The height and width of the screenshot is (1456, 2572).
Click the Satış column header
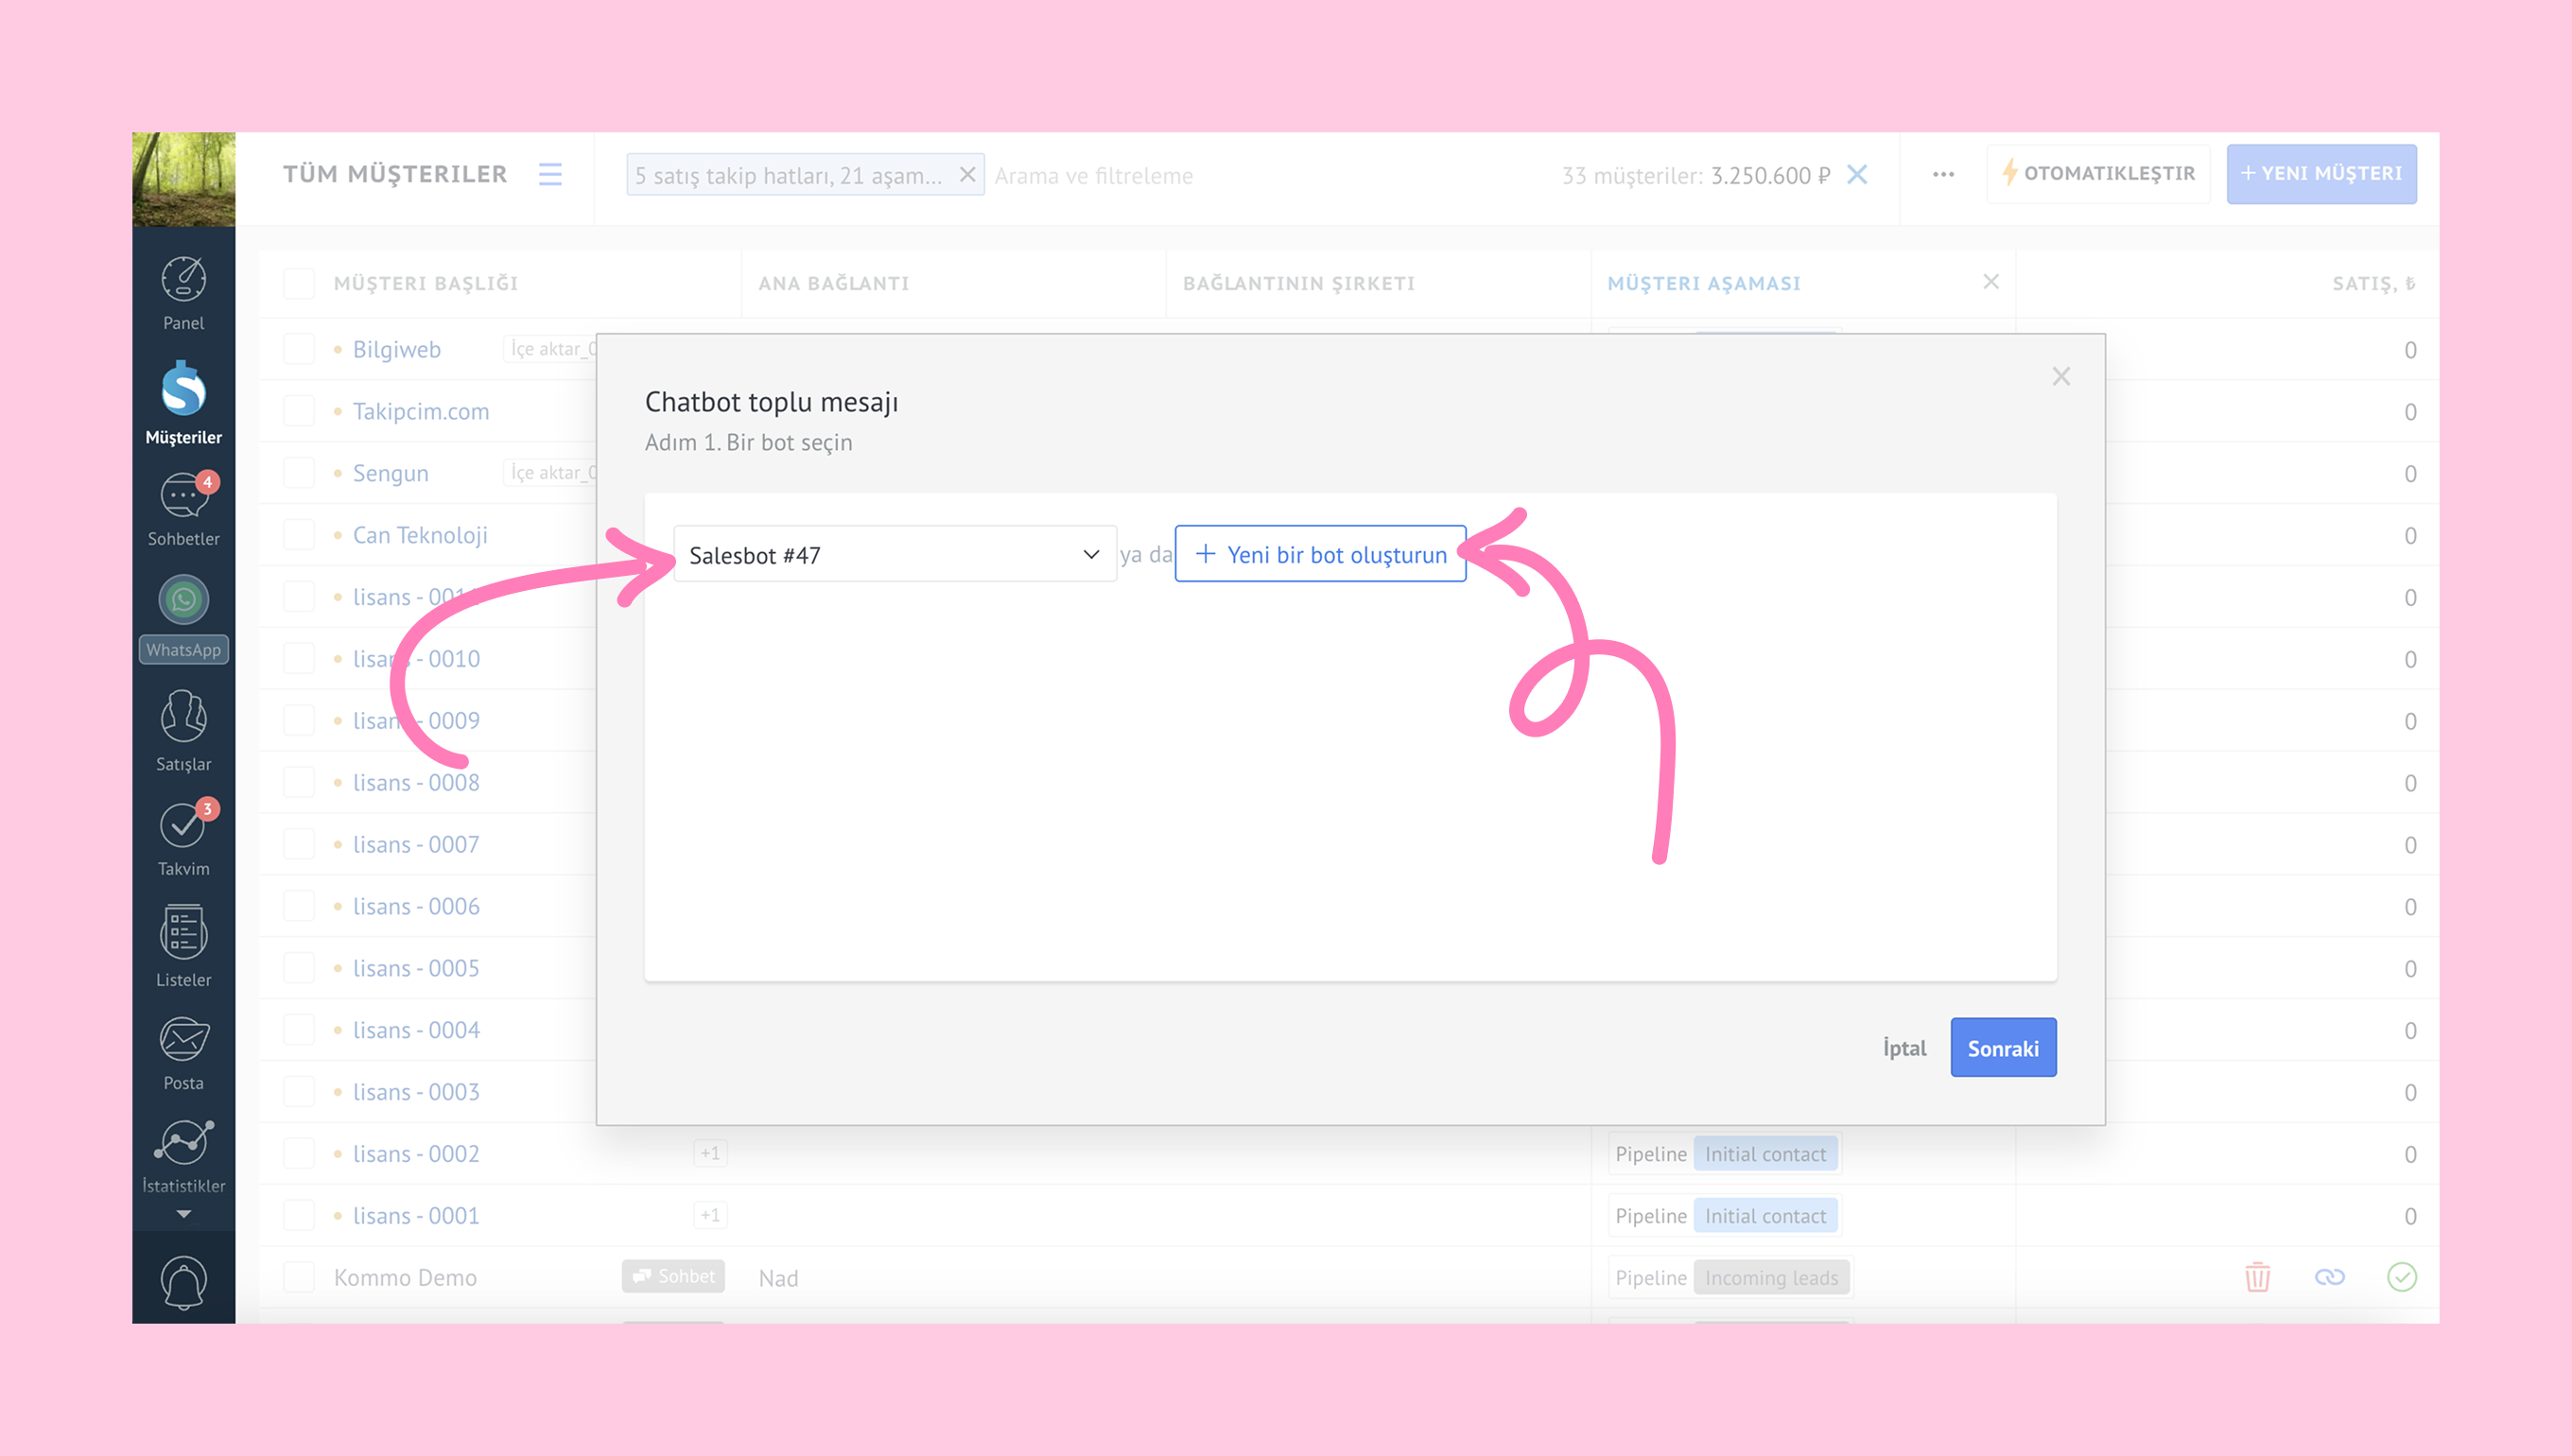click(2374, 283)
